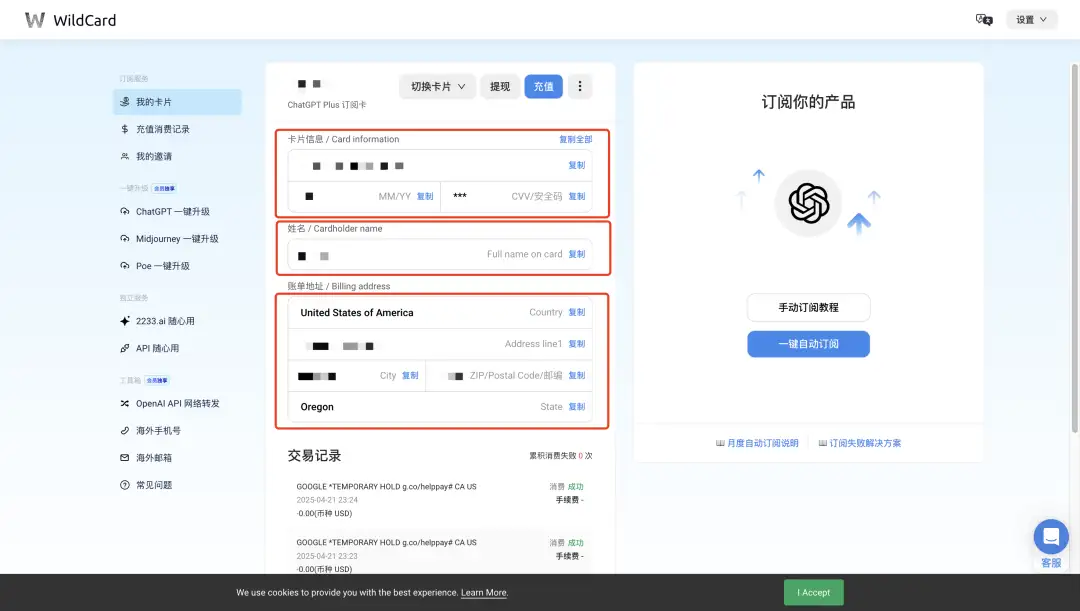1080x611 pixels.
Task: Copy the CVV security code
Action: (x=577, y=196)
